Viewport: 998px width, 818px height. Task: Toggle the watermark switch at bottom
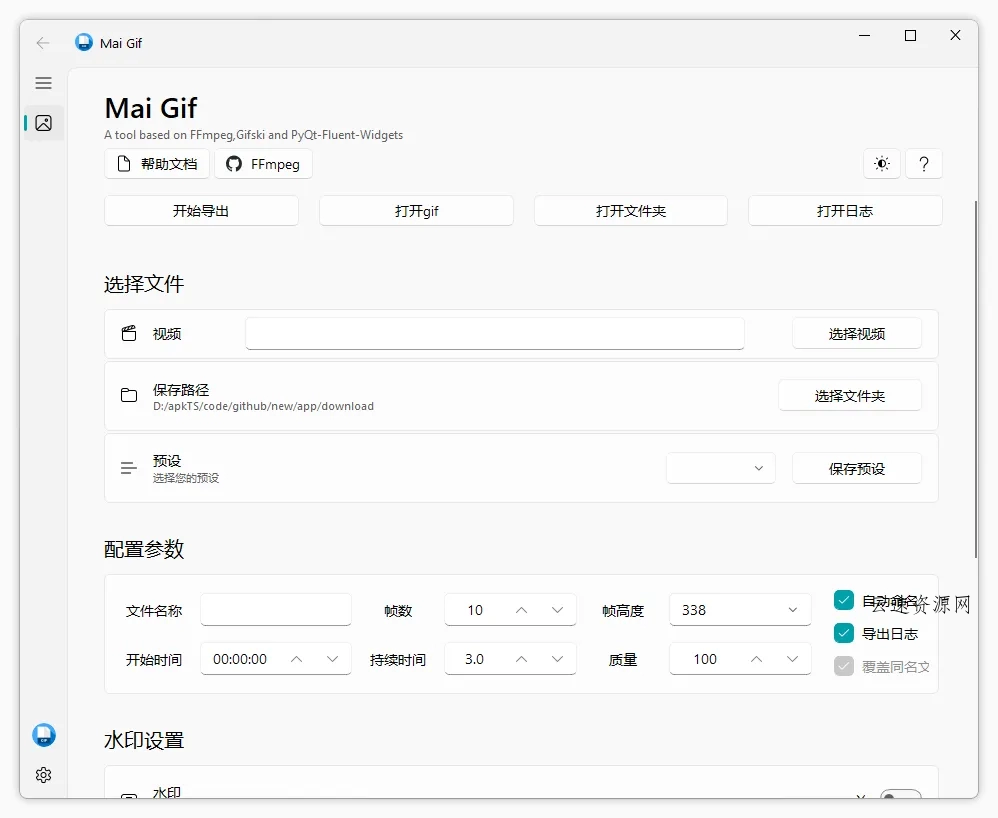point(901,796)
